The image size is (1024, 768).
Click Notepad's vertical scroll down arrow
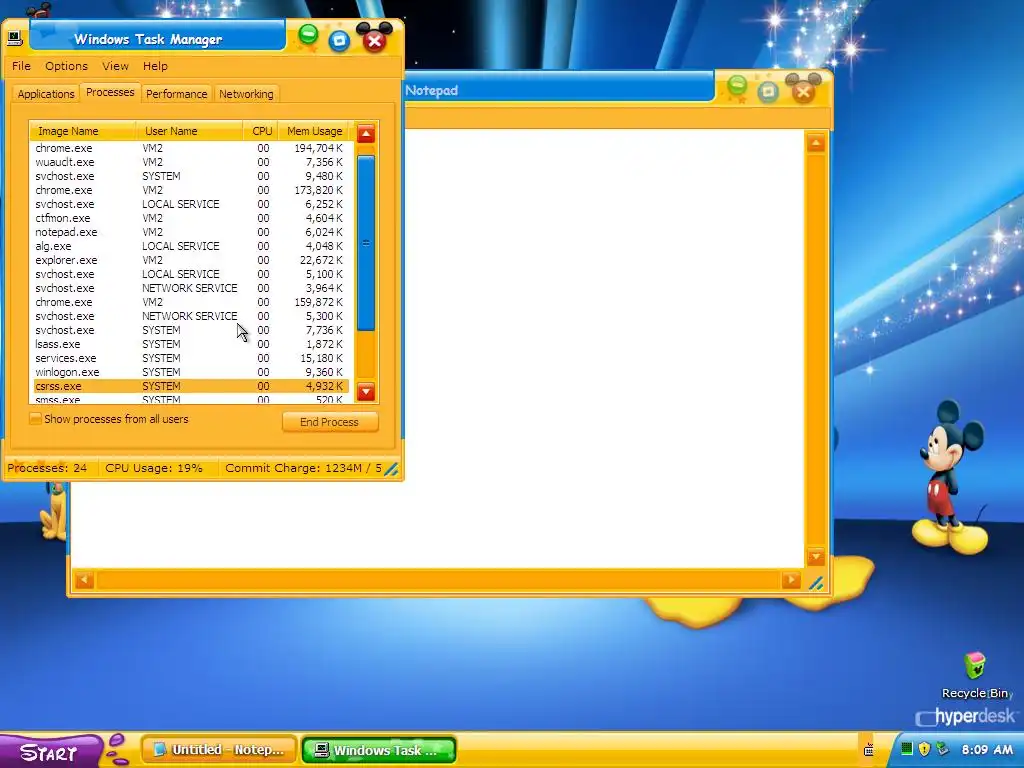coord(816,556)
